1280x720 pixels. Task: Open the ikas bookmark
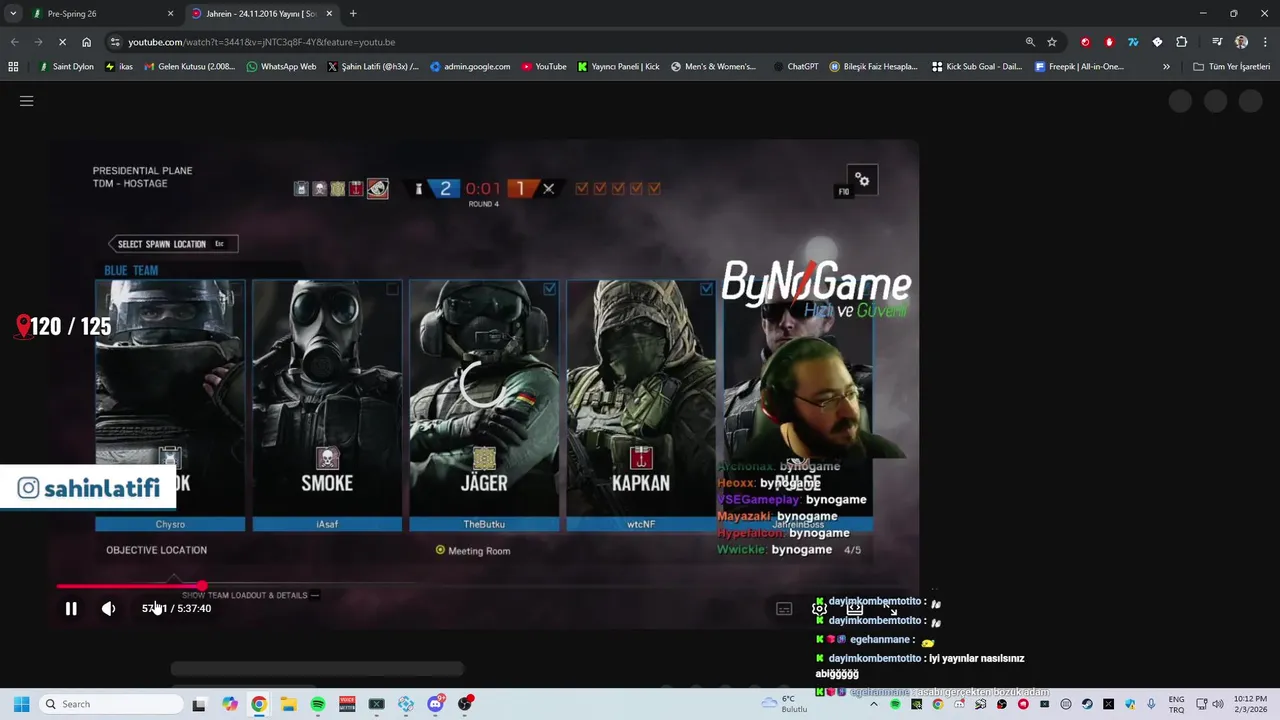point(119,67)
